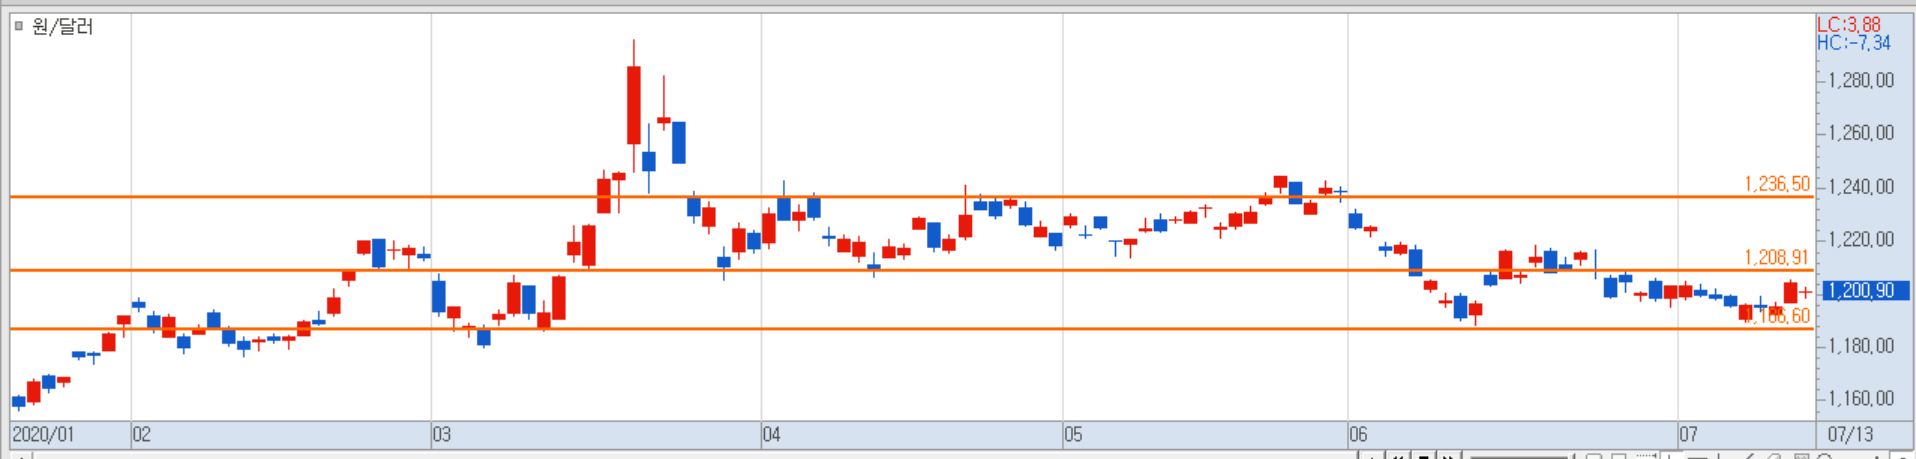Select the 원/달러 chart title label
This screenshot has height=459, width=1916.
pyautogui.click(x=62, y=26)
